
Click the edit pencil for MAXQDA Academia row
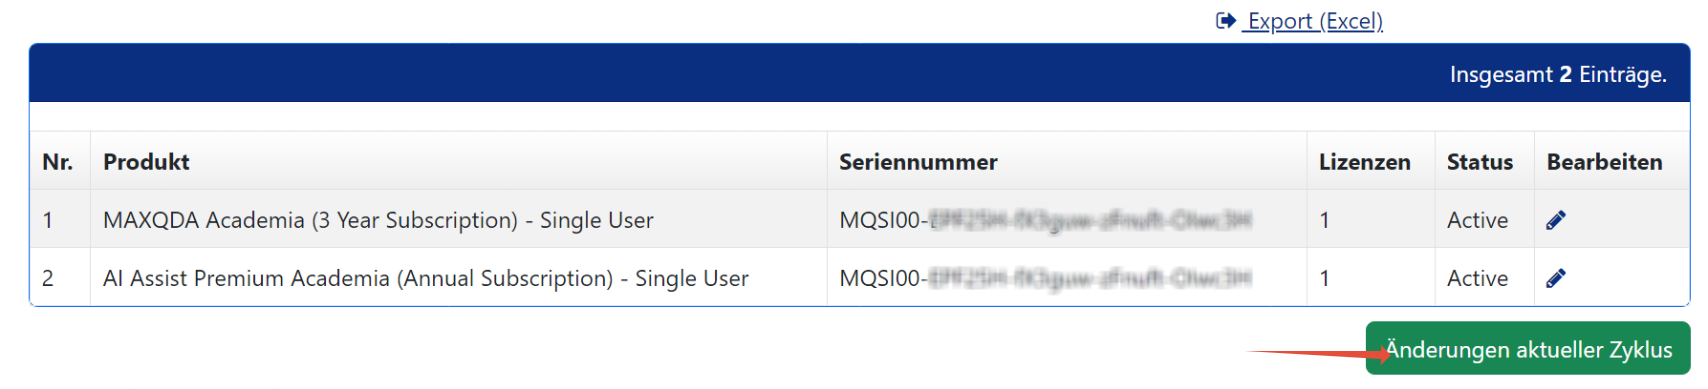point(1555,220)
